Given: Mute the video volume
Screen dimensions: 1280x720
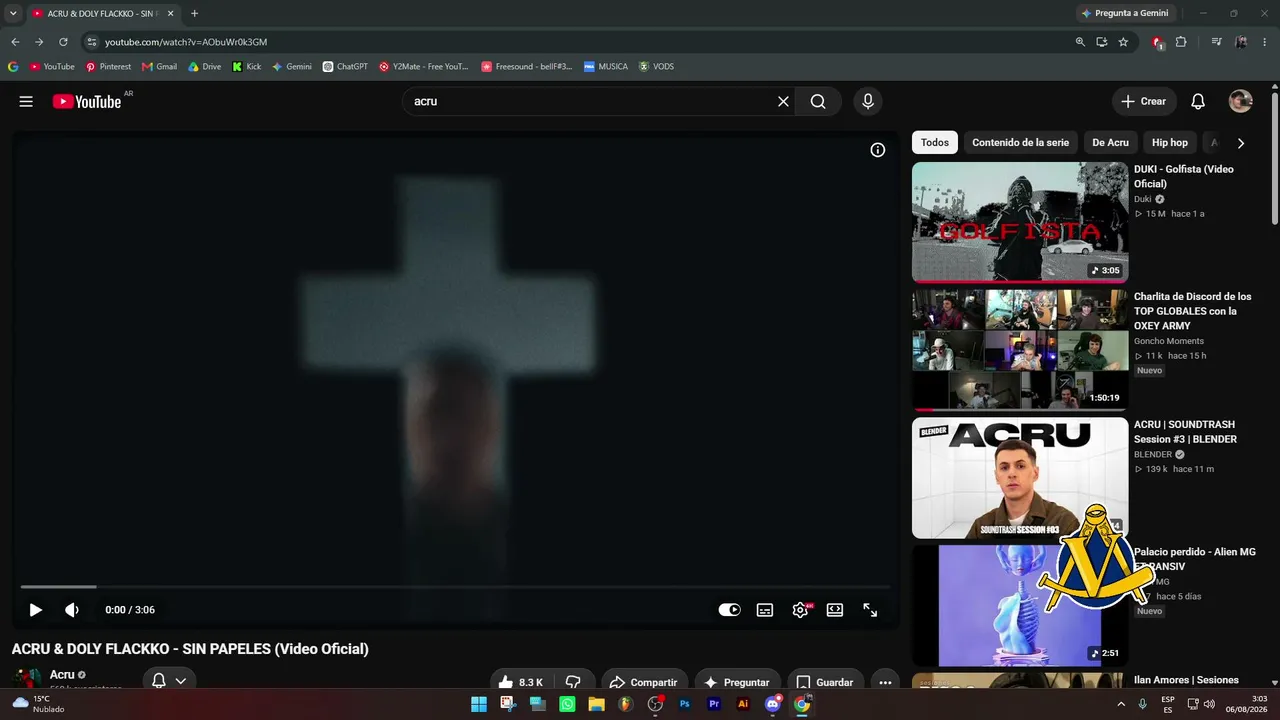Looking at the screenshot, I should tap(72, 610).
